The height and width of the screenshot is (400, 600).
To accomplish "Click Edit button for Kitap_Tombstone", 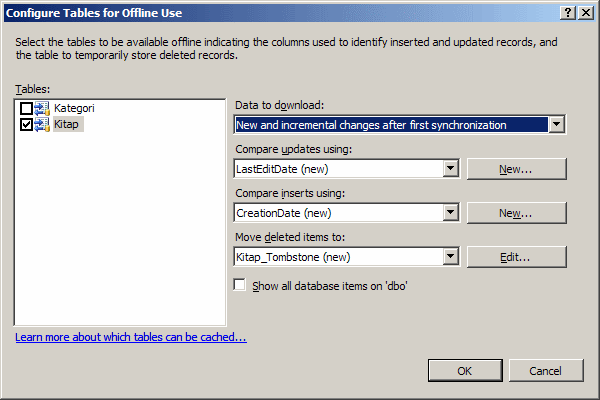I will pos(514,257).
